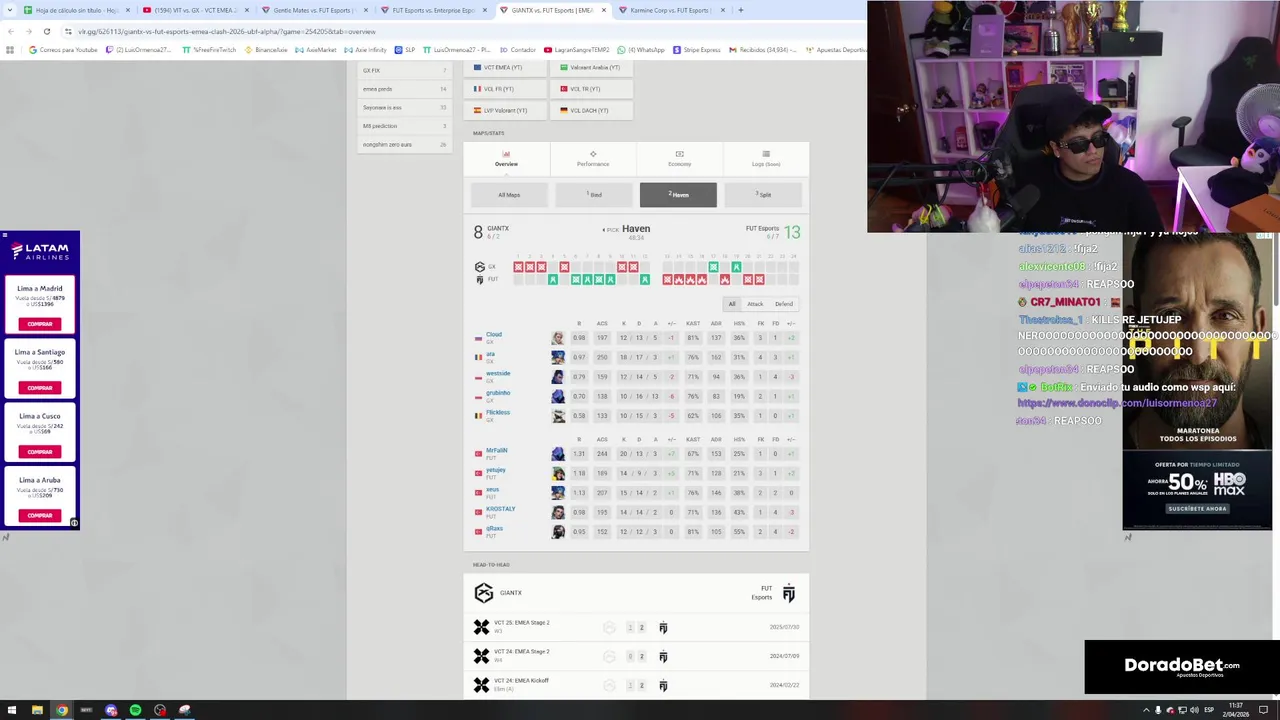Screen dimensions: 1280x720
Task: Click ara's agent portrait
Action: tap(558, 357)
